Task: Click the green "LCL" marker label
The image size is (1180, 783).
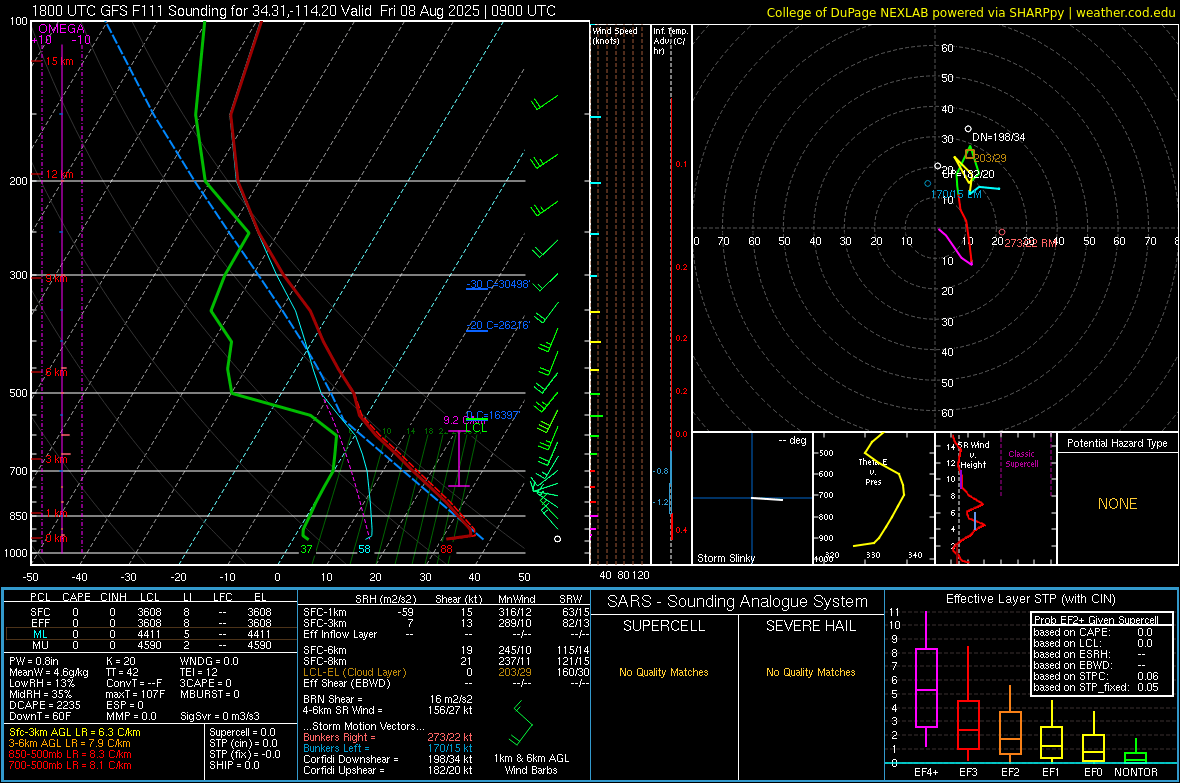Action: coord(476,428)
